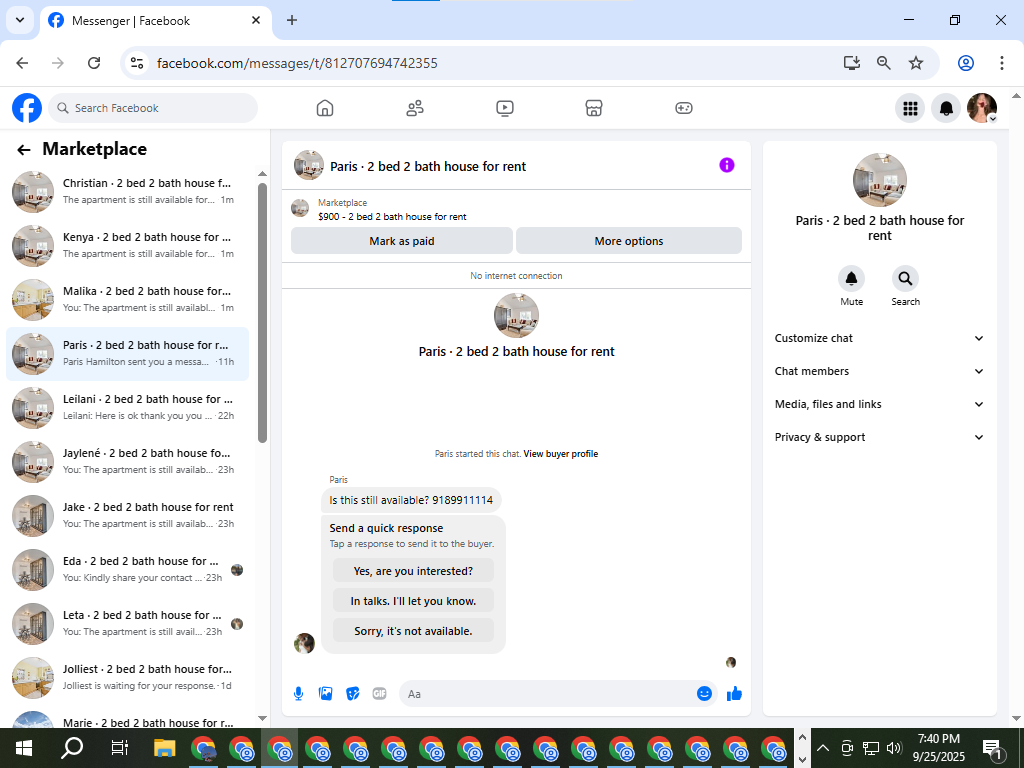
Task: Open the emoji picker in message box
Action: point(704,694)
